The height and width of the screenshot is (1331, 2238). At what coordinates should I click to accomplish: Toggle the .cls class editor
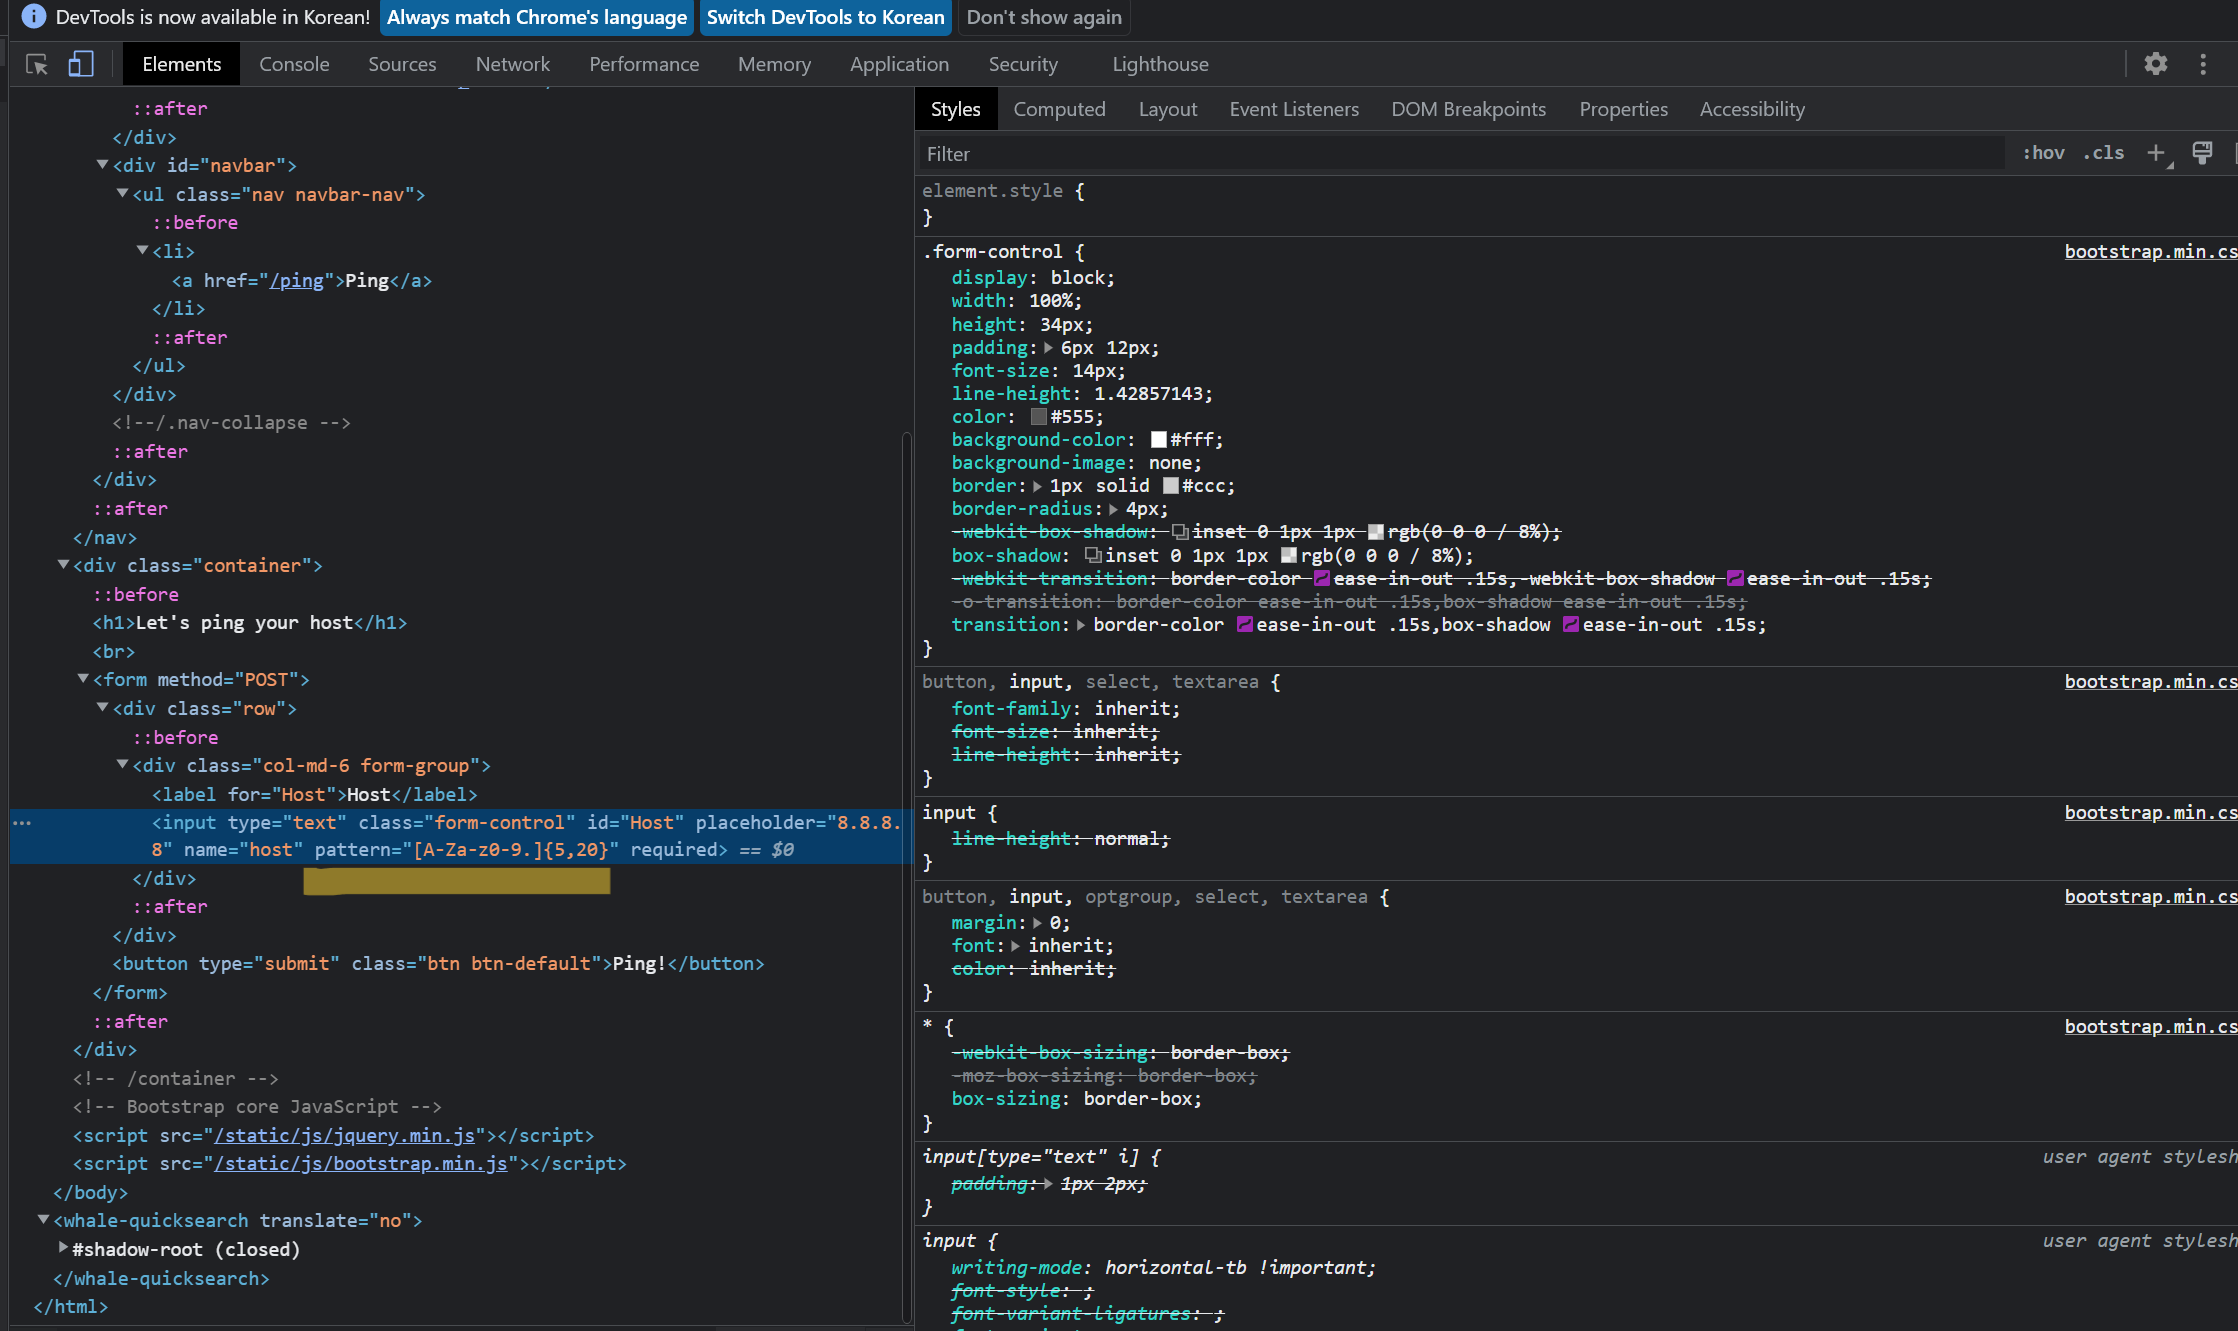click(2104, 153)
